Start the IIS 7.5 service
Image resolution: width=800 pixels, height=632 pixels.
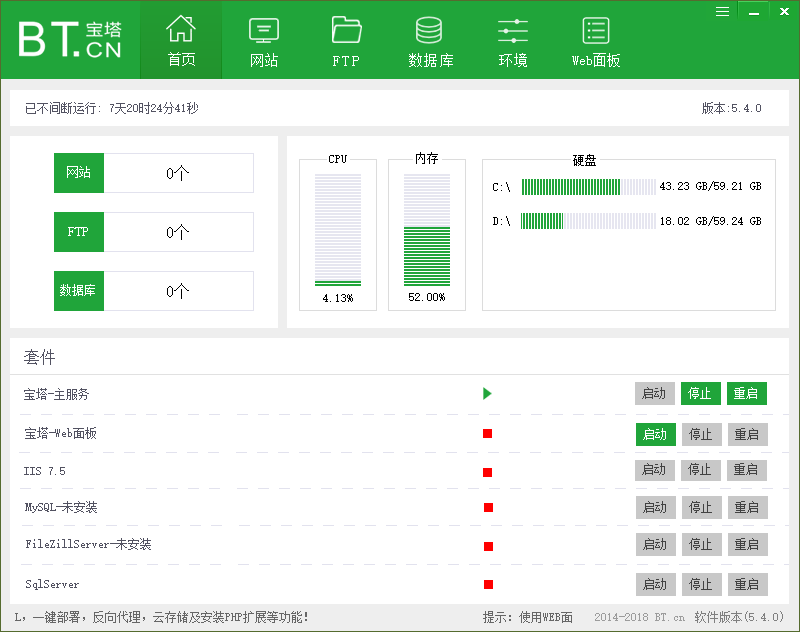tap(655, 470)
